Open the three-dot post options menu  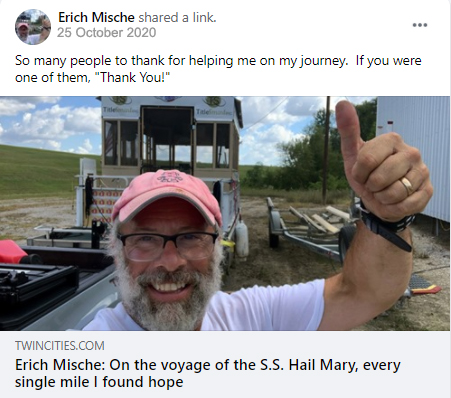(420, 25)
